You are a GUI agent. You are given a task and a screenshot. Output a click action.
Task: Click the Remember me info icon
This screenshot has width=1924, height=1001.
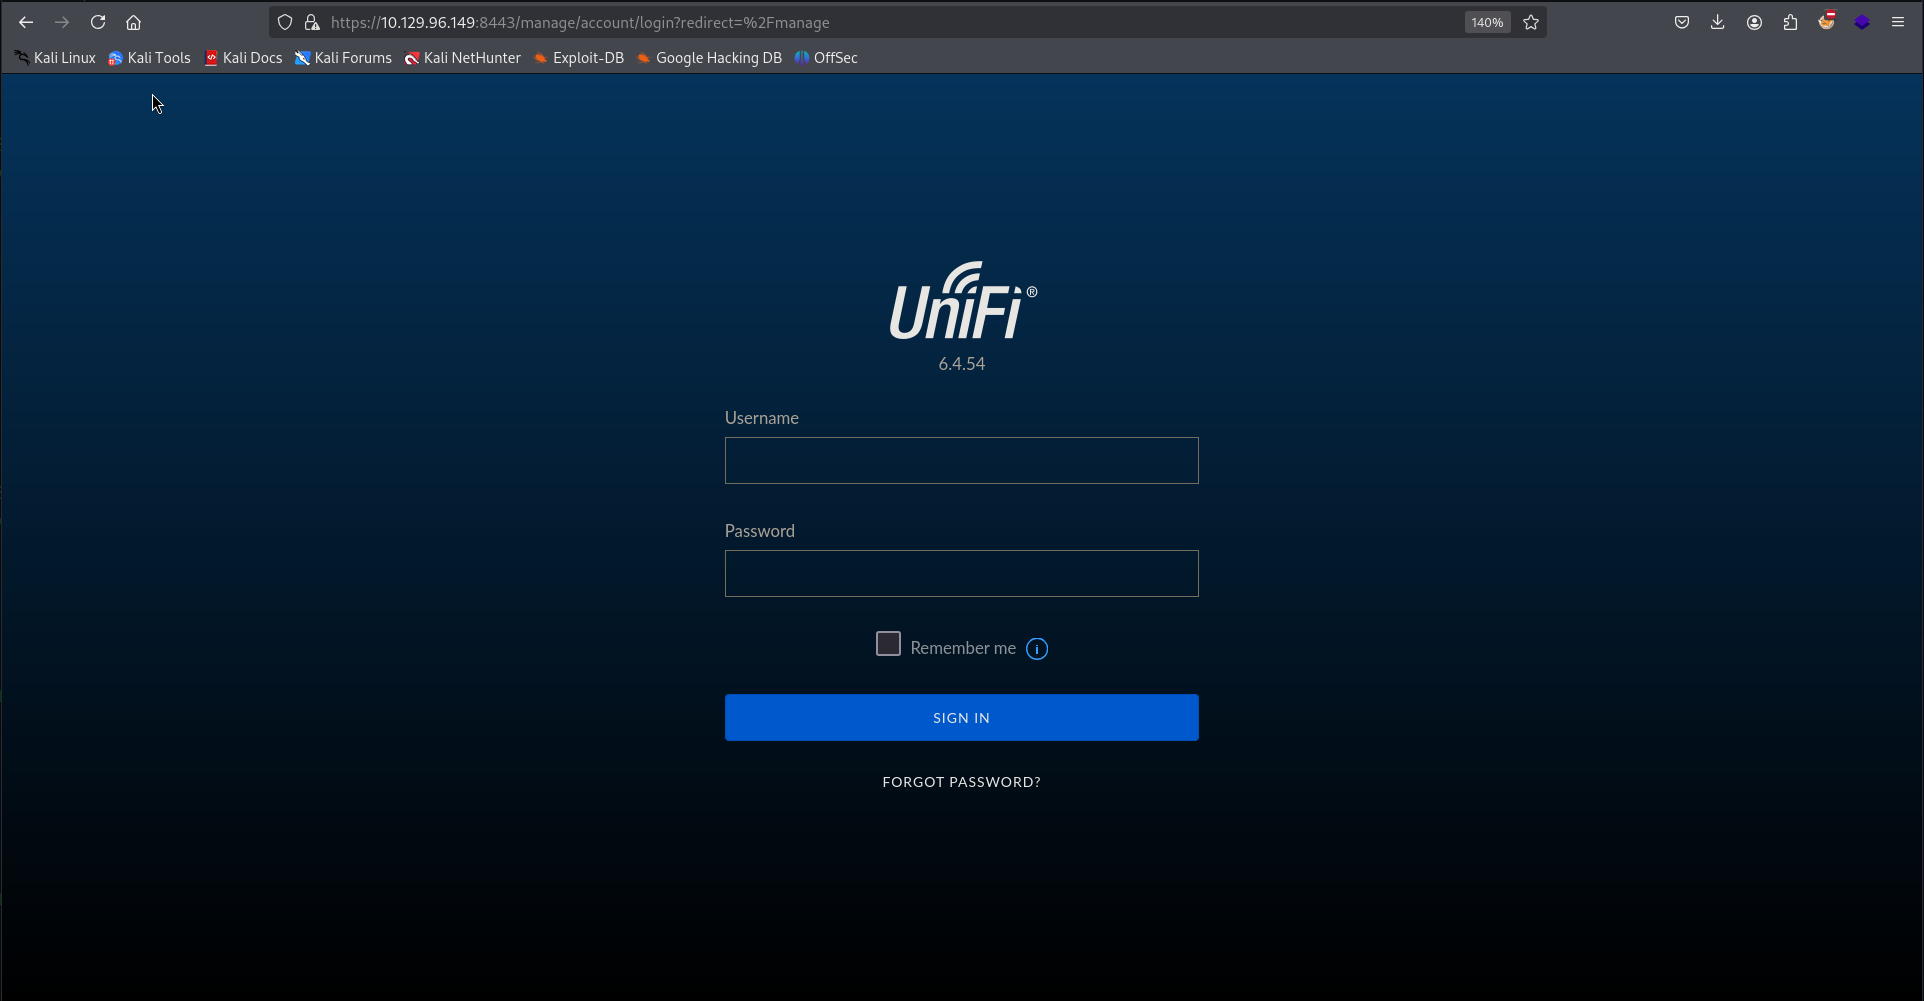[x=1037, y=649]
